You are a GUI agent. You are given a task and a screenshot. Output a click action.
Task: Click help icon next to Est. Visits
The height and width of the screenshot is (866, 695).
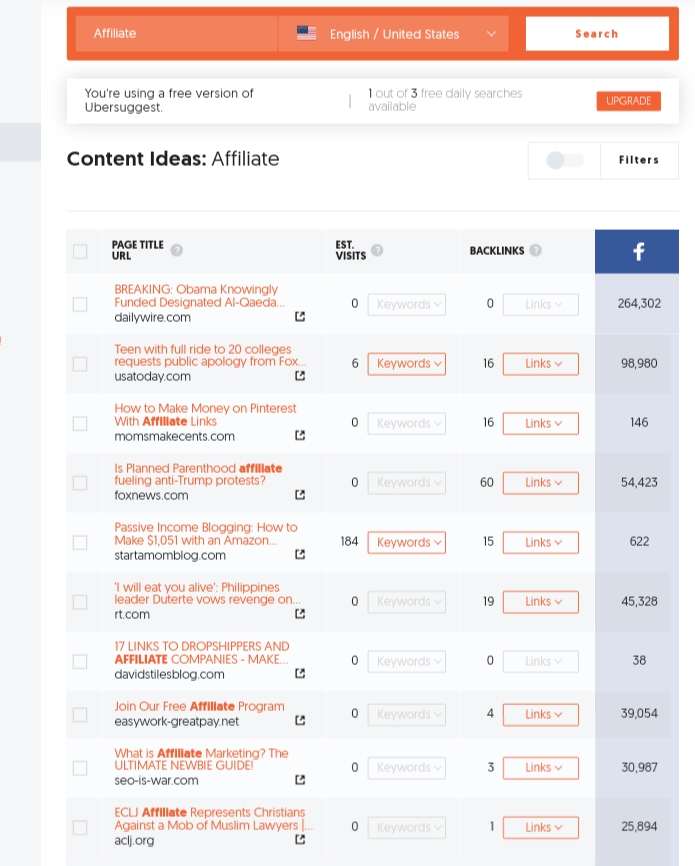377,251
